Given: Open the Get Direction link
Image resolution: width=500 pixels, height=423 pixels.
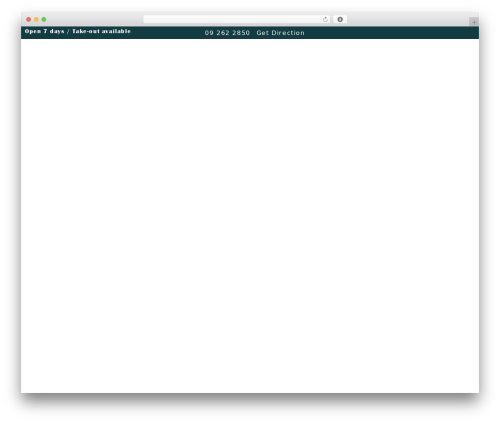Looking at the screenshot, I should (280, 33).
